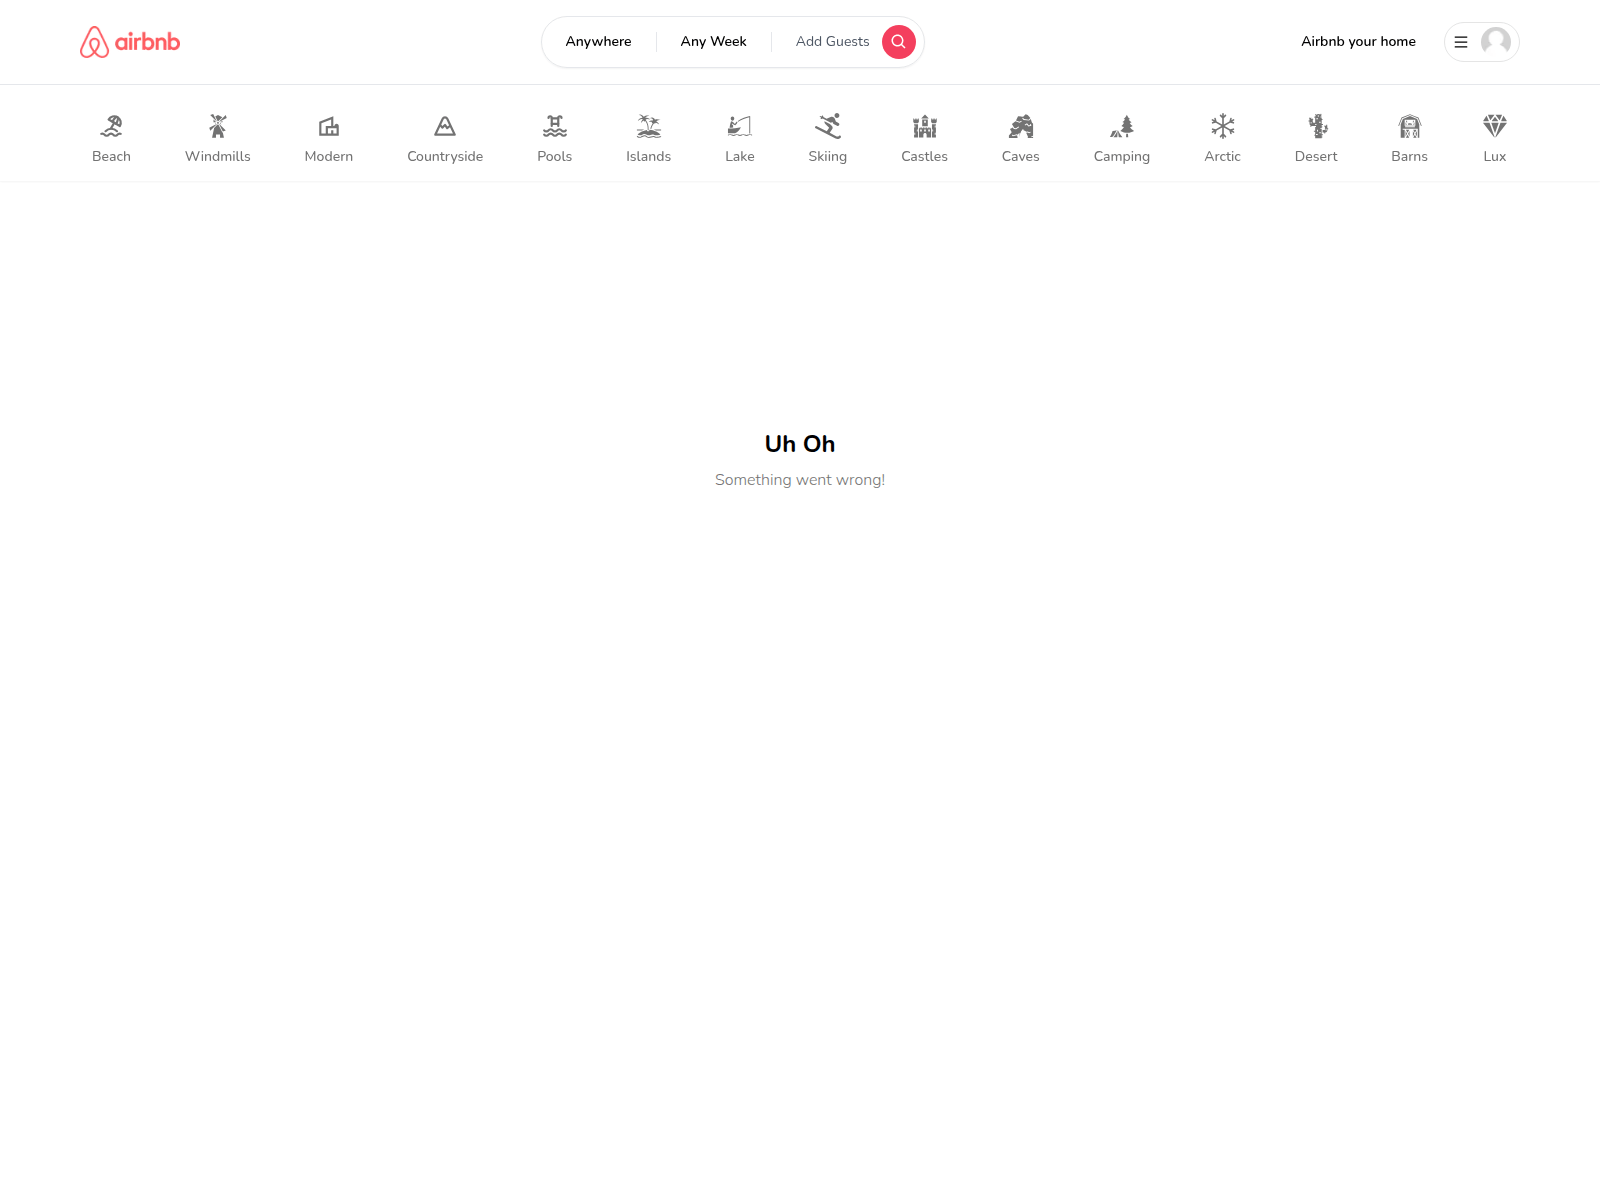1600x1200 pixels.
Task: Select the Arctic snowflake icon
Action: (x=1222, y=126)
